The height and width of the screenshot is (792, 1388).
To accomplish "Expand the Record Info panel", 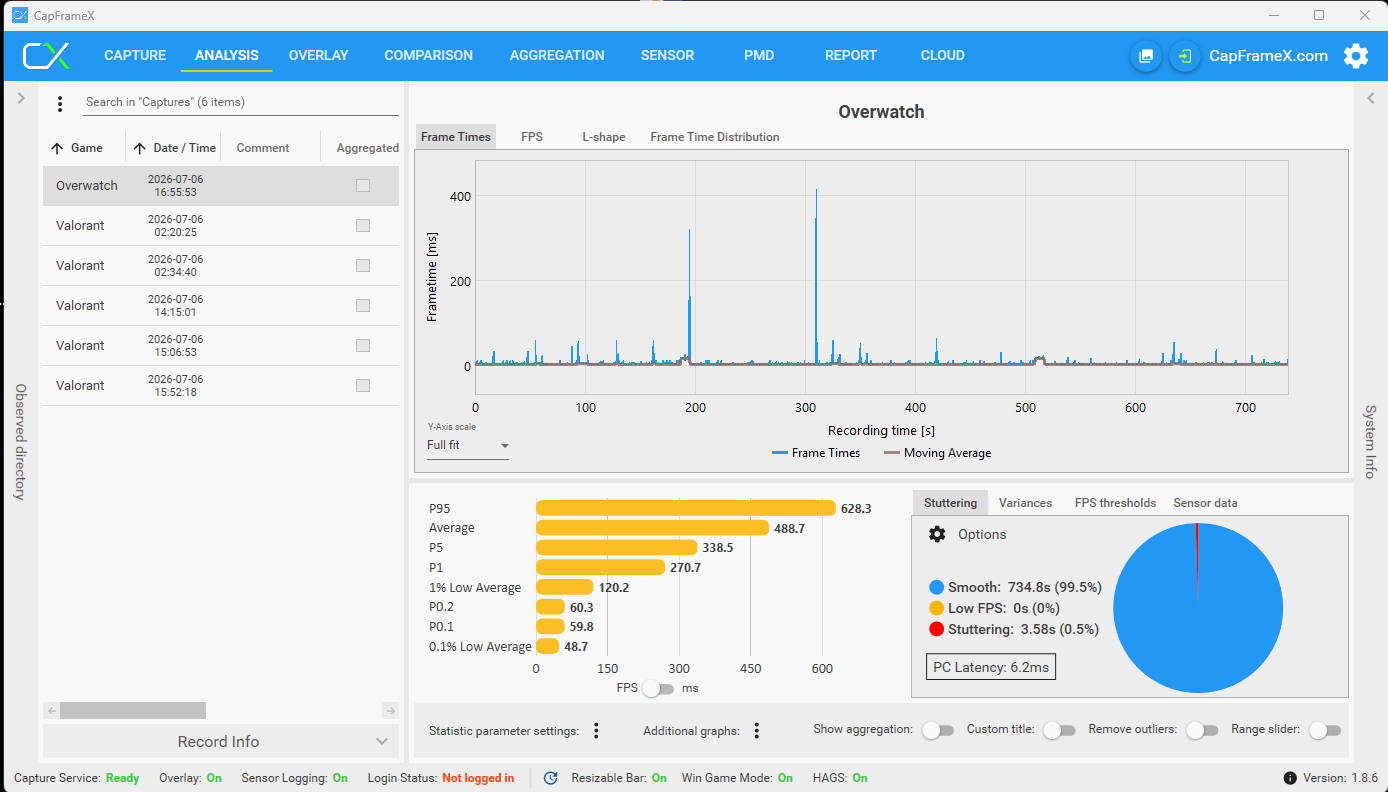I will click(x=220, y=742).
